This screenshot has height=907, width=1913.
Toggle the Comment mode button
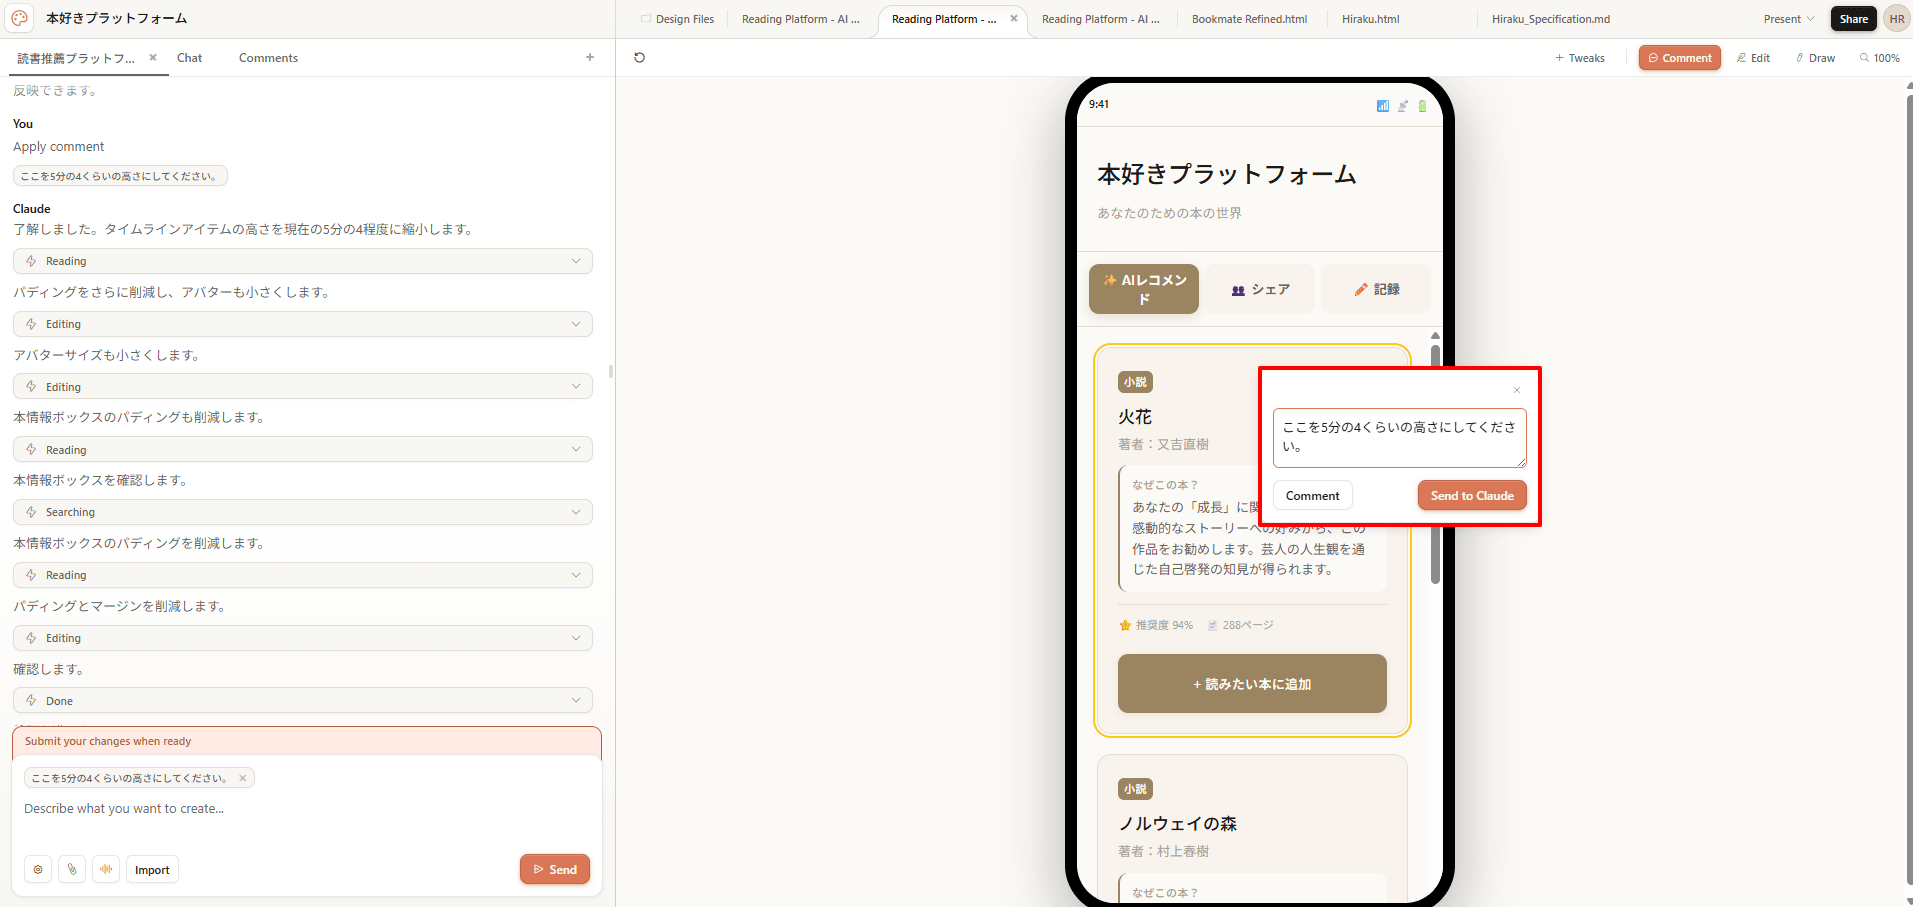point(1680,58)
